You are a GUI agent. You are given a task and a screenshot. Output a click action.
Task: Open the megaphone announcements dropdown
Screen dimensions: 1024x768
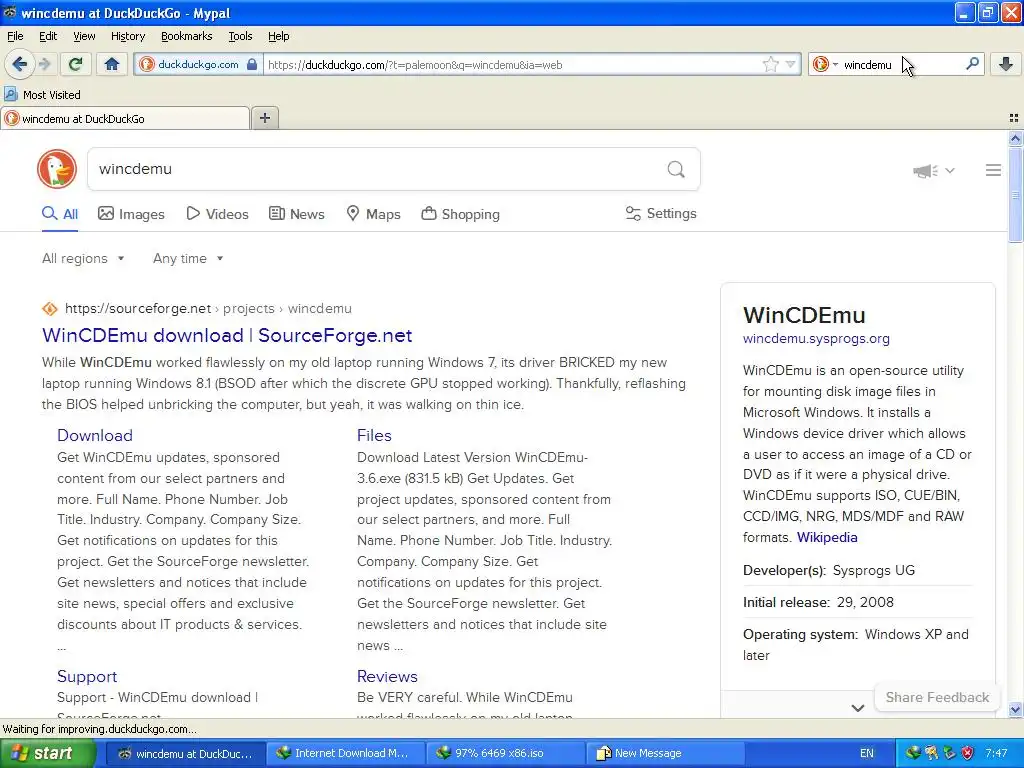934,170
